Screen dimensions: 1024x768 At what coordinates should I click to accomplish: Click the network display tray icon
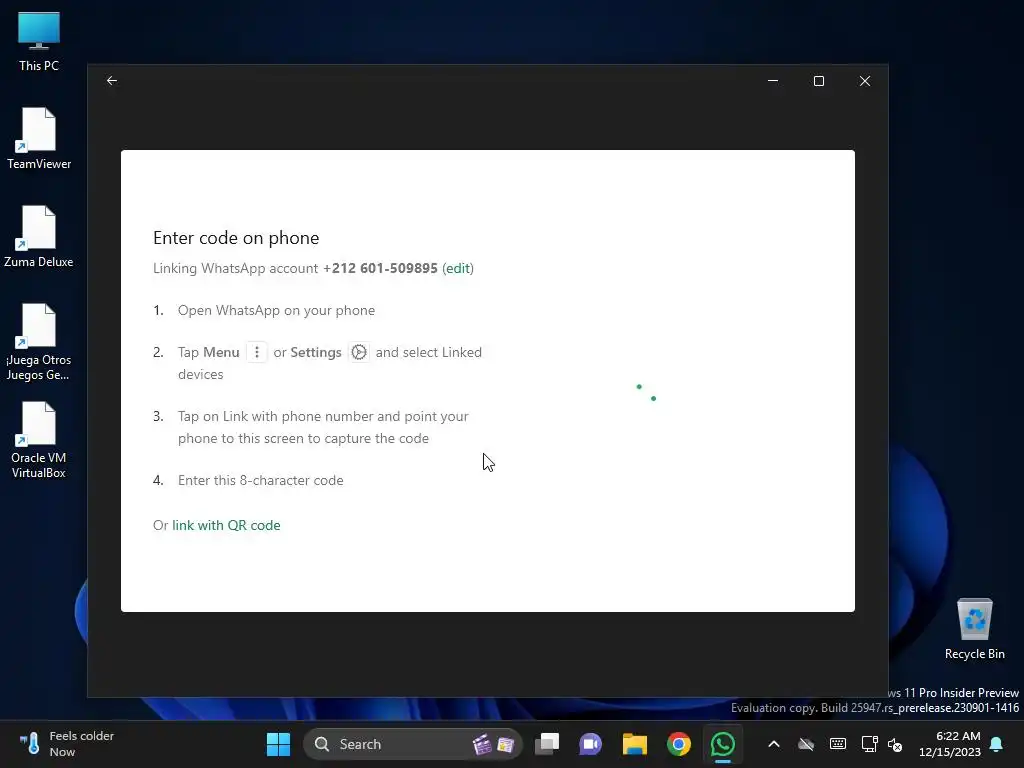pyautogui.click(x=869, y=744)
